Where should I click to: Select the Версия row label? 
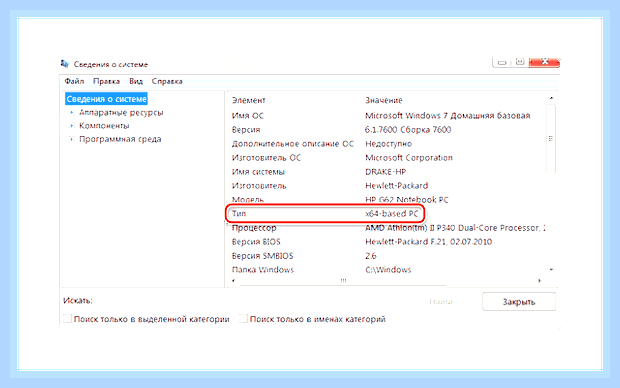tap(246, 130)
